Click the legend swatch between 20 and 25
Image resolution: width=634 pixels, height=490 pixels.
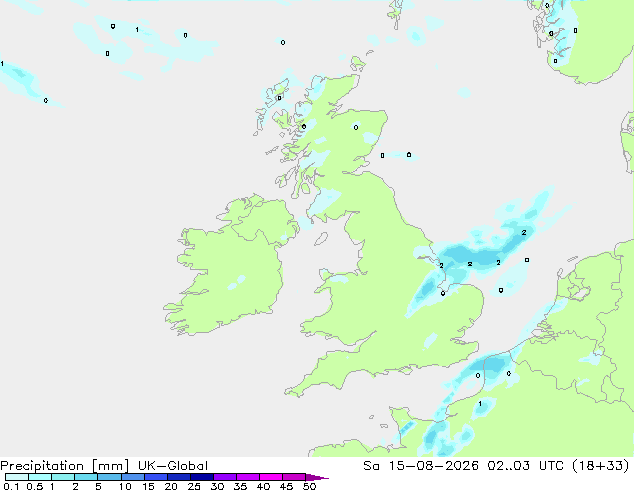(x=179, y=477)
